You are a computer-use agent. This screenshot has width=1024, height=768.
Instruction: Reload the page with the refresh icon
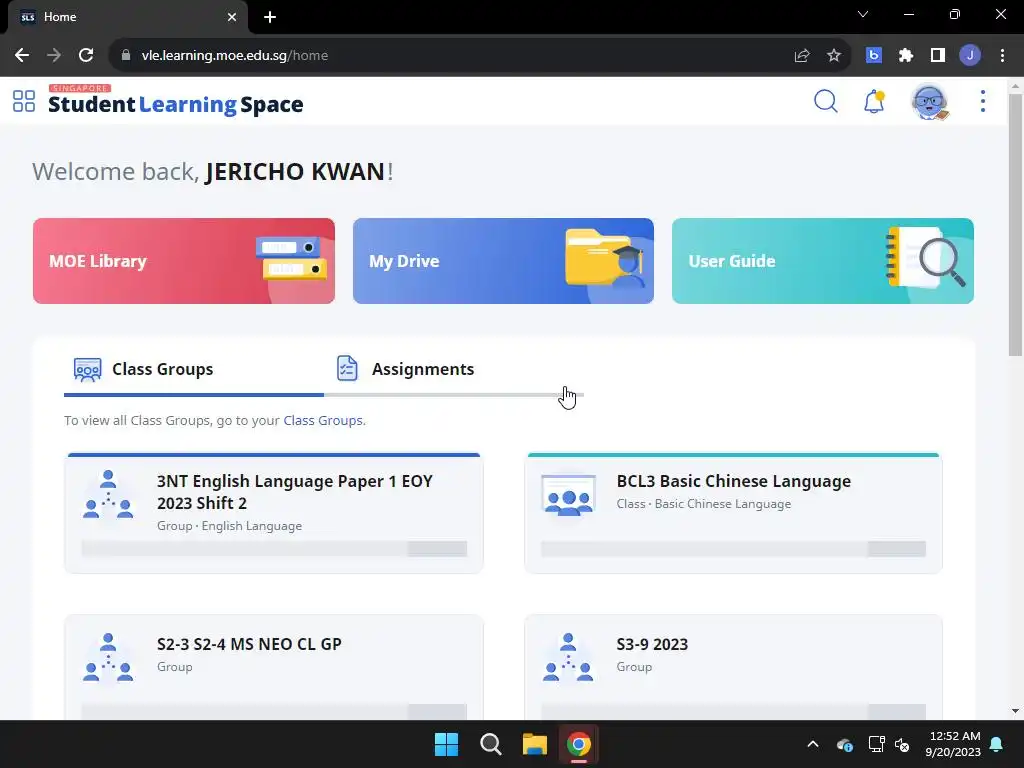[x=86, y=56]
